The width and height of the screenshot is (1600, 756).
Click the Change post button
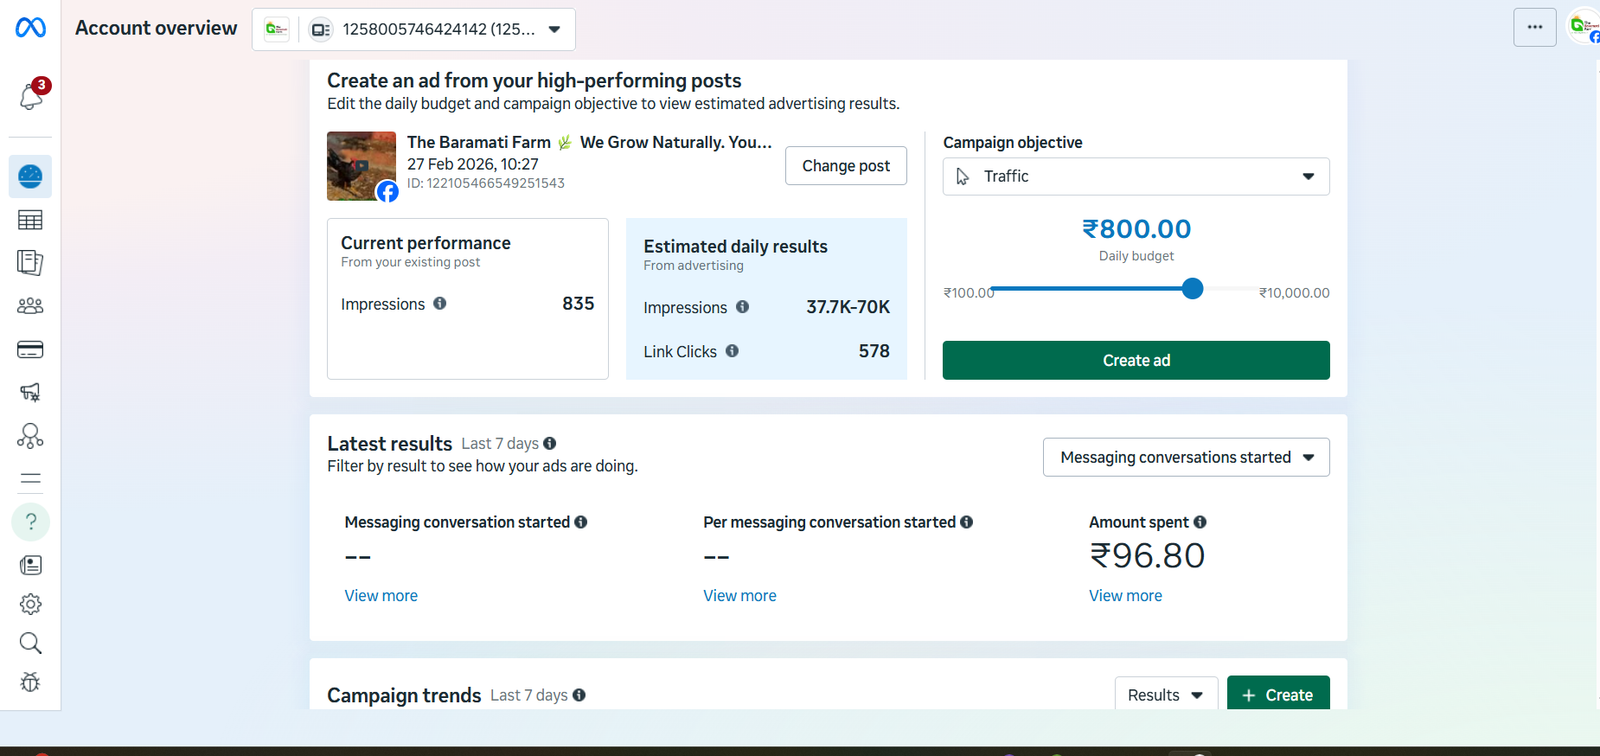coord(845,166)
